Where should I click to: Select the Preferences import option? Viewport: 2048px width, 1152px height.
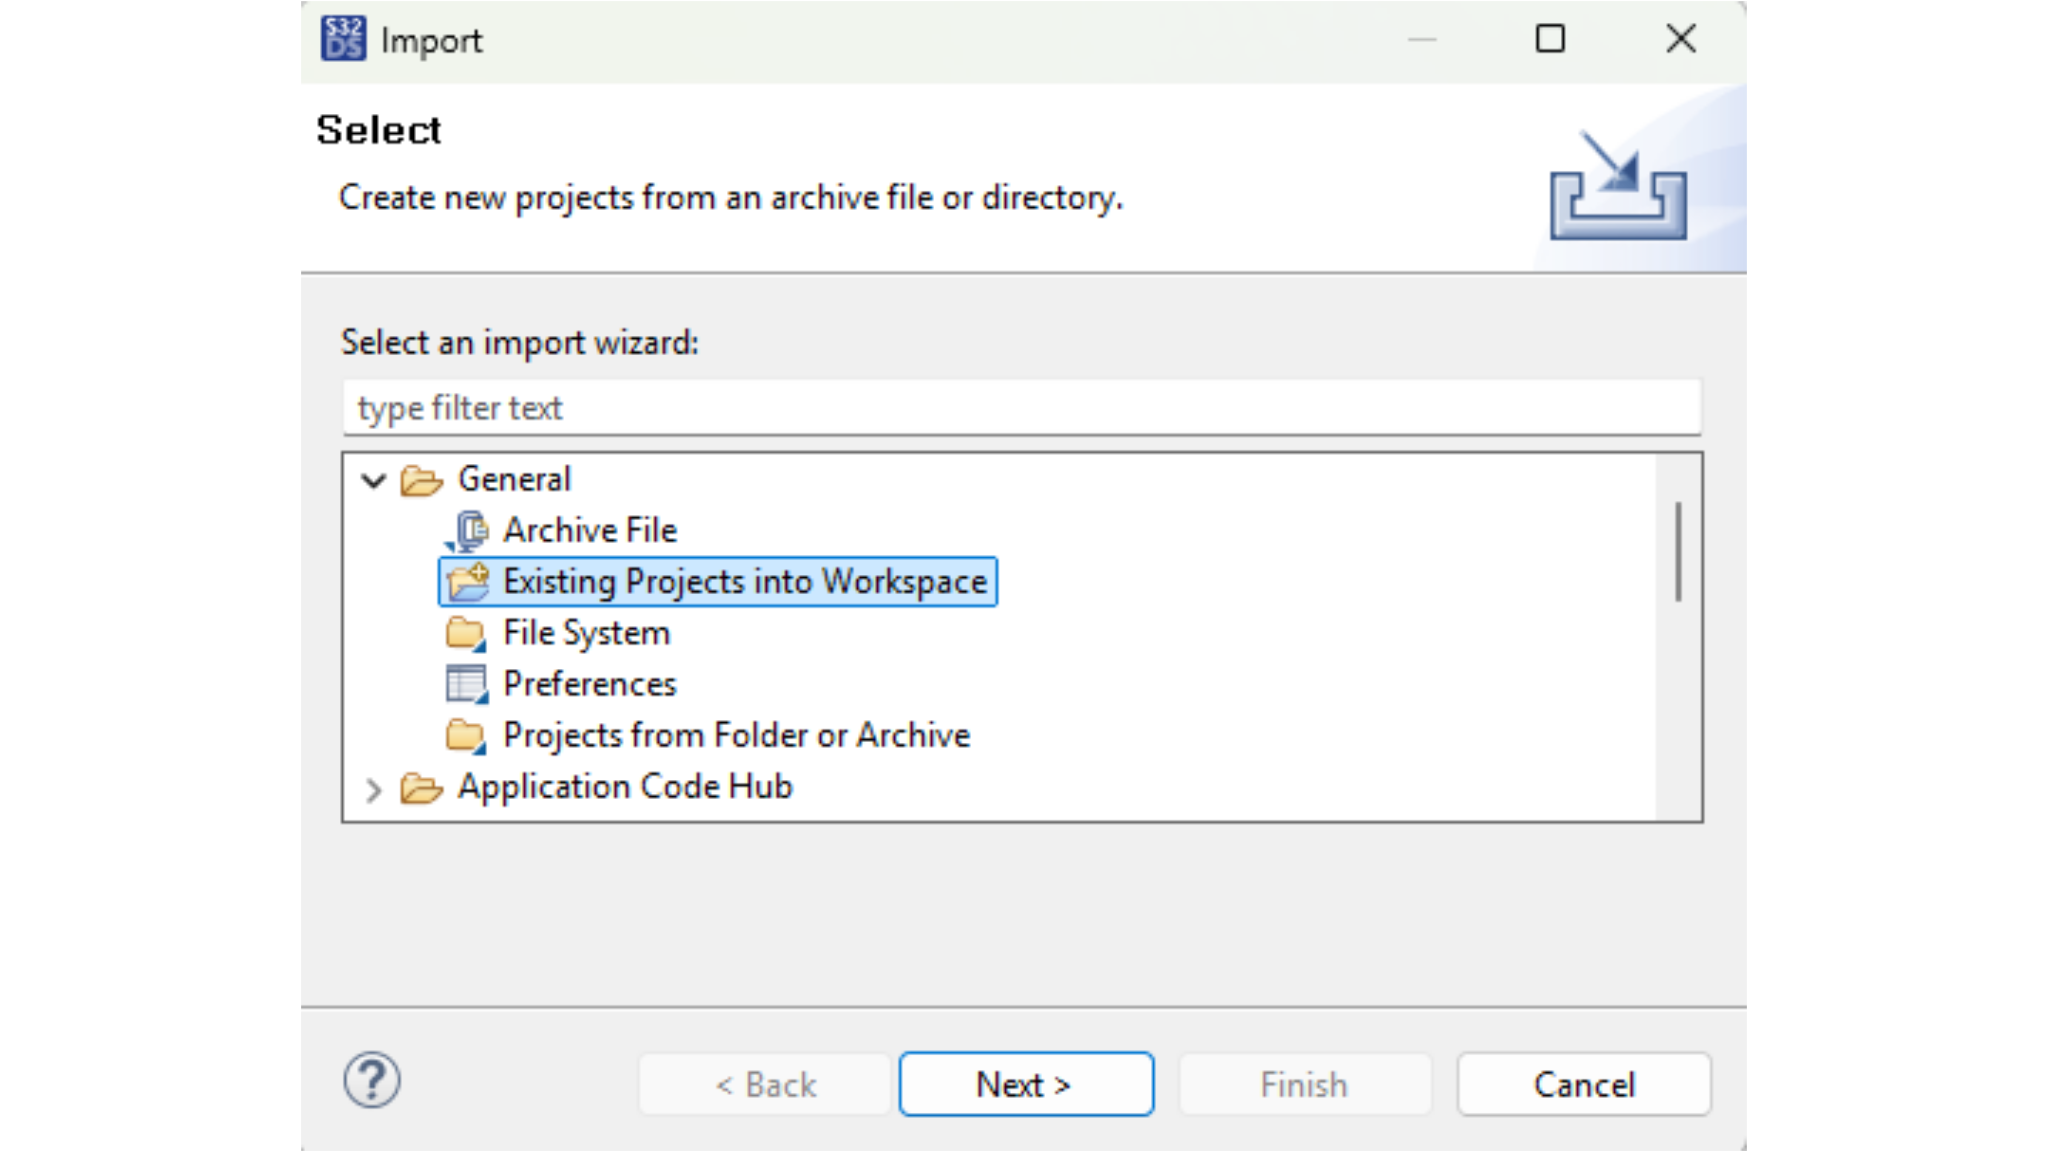pyautogui.click(x=590, y=684)
